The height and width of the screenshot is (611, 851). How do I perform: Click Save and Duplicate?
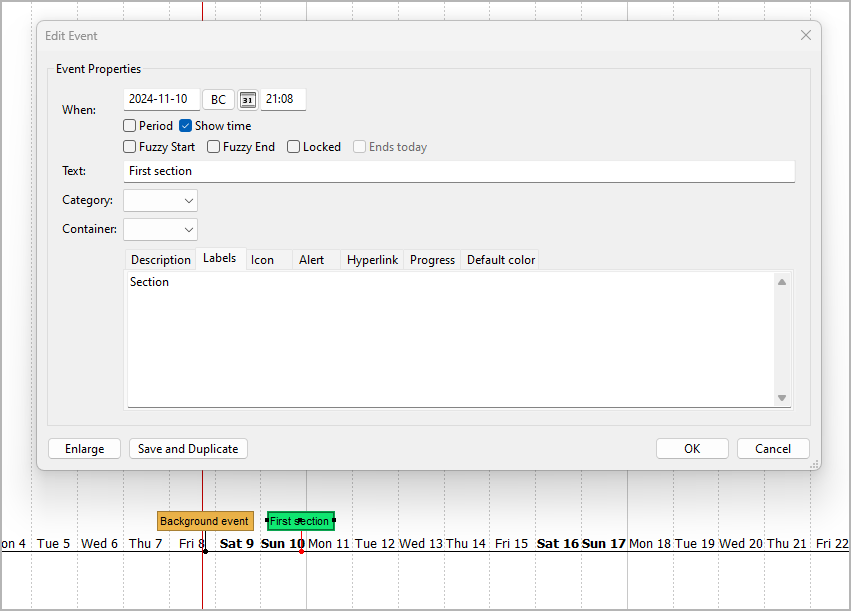coord(188,448)
